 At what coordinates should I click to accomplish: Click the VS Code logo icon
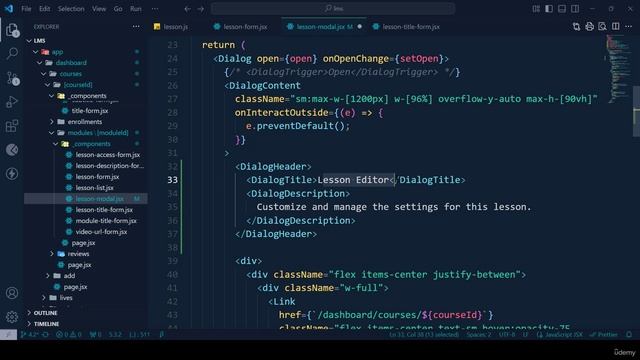9,9
